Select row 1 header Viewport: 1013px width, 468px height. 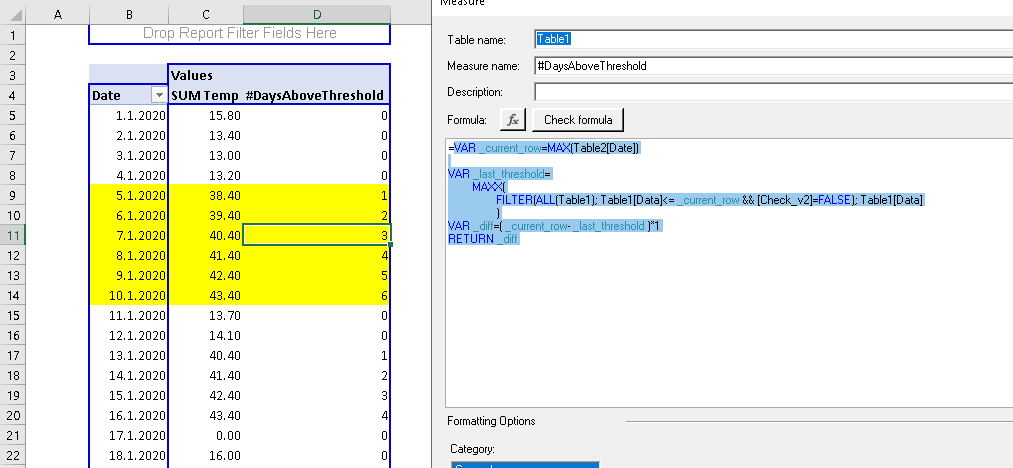[x=12, y=34]
